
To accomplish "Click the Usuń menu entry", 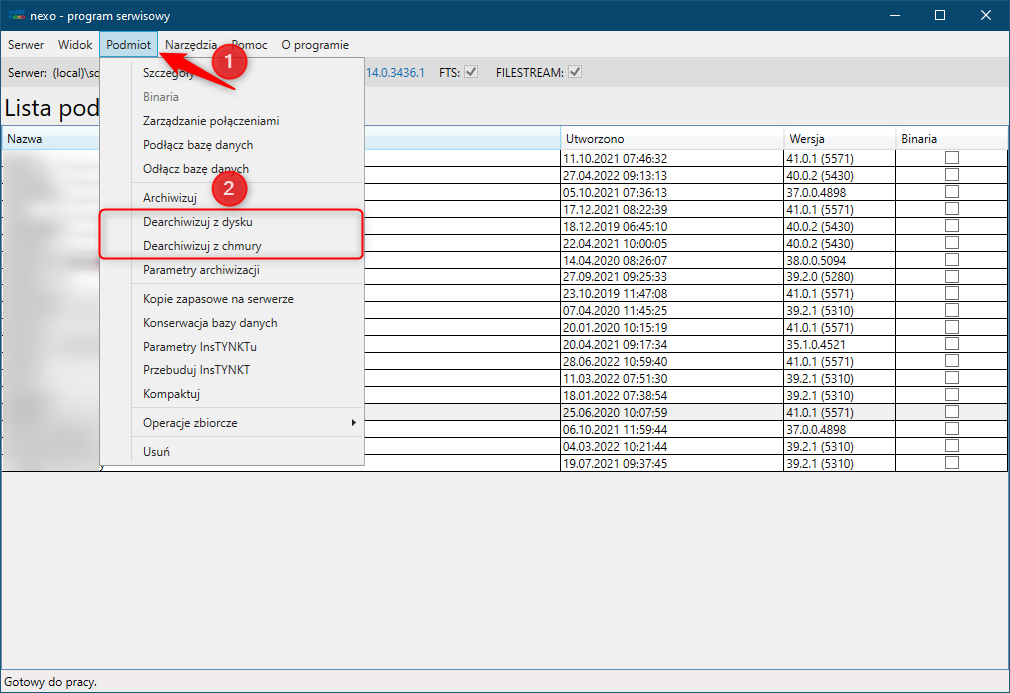I will [x=156, y=452].
